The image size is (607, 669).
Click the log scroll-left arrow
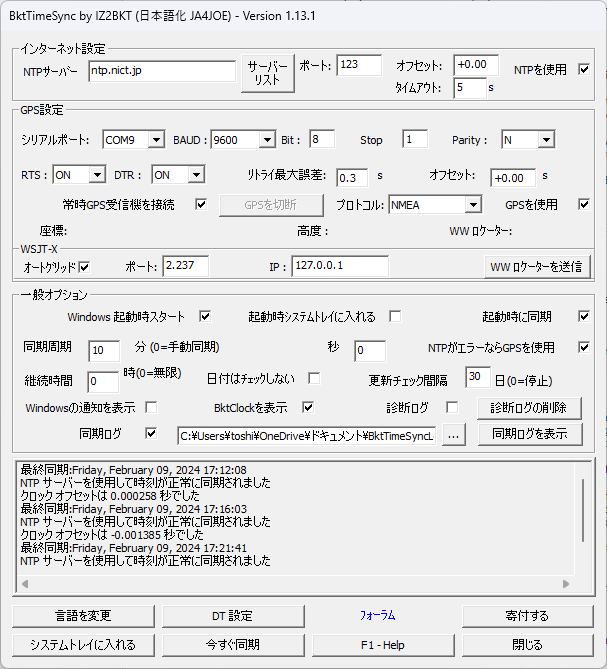(x=25, y=584)
